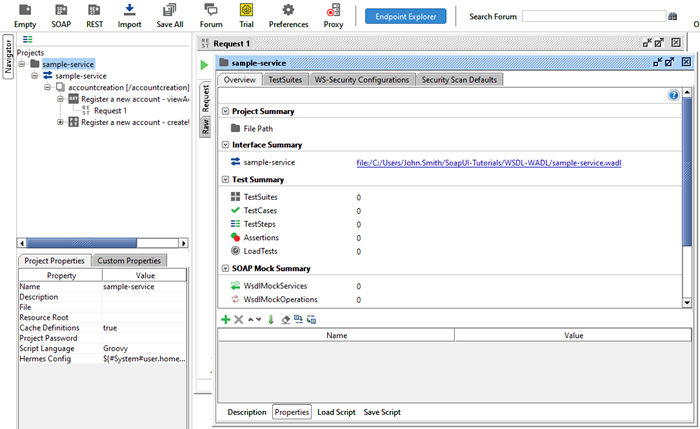Open the WS-Security Configurations tab
The width and height of the screenshot is (700, 429).
pyautogui.click(x=361, y=80)
